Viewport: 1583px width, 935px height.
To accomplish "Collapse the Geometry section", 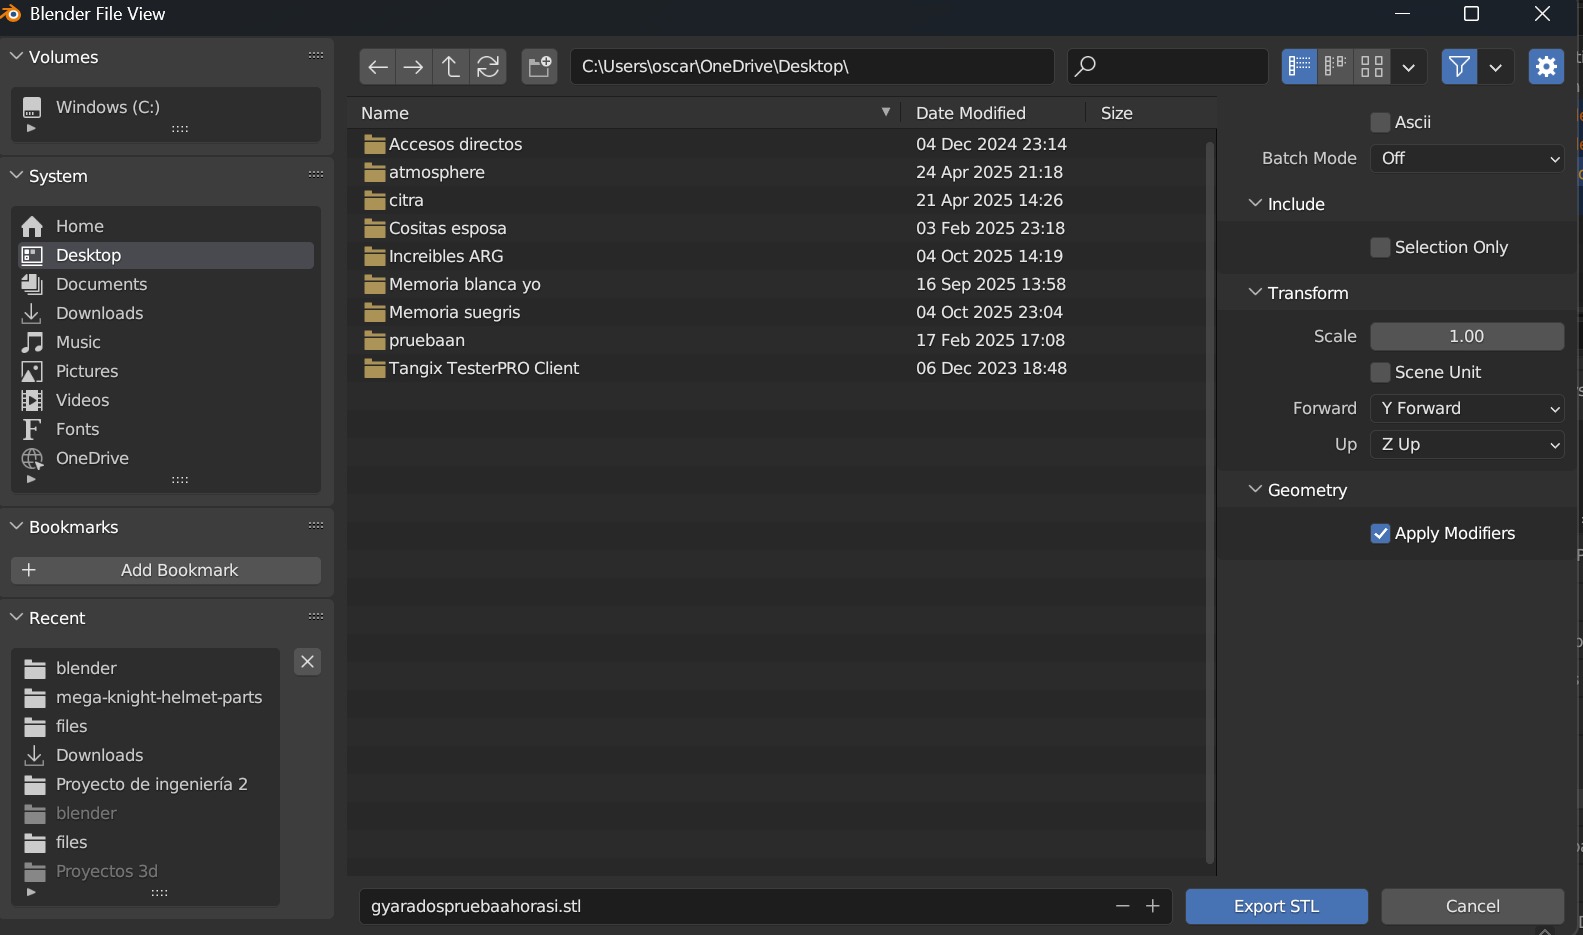I will click(1299, 490).
